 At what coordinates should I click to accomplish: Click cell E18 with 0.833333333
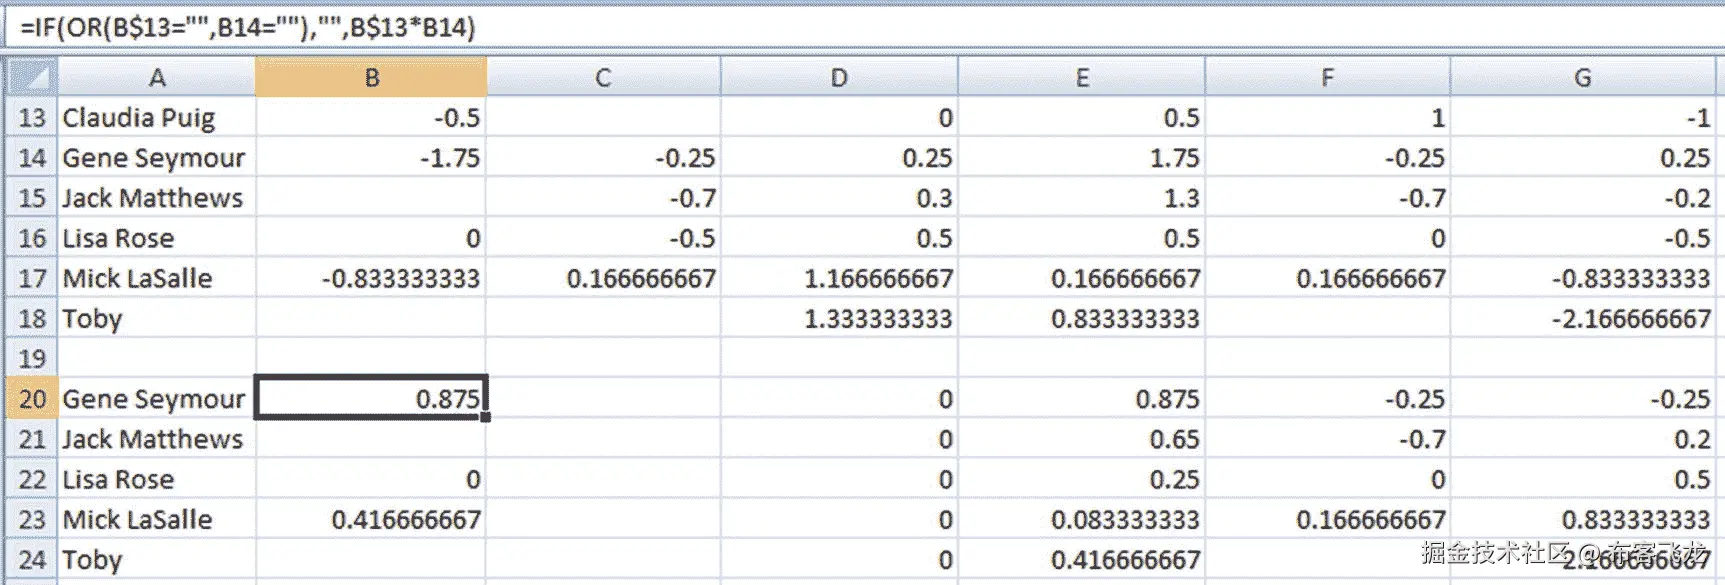[1082, 318]
